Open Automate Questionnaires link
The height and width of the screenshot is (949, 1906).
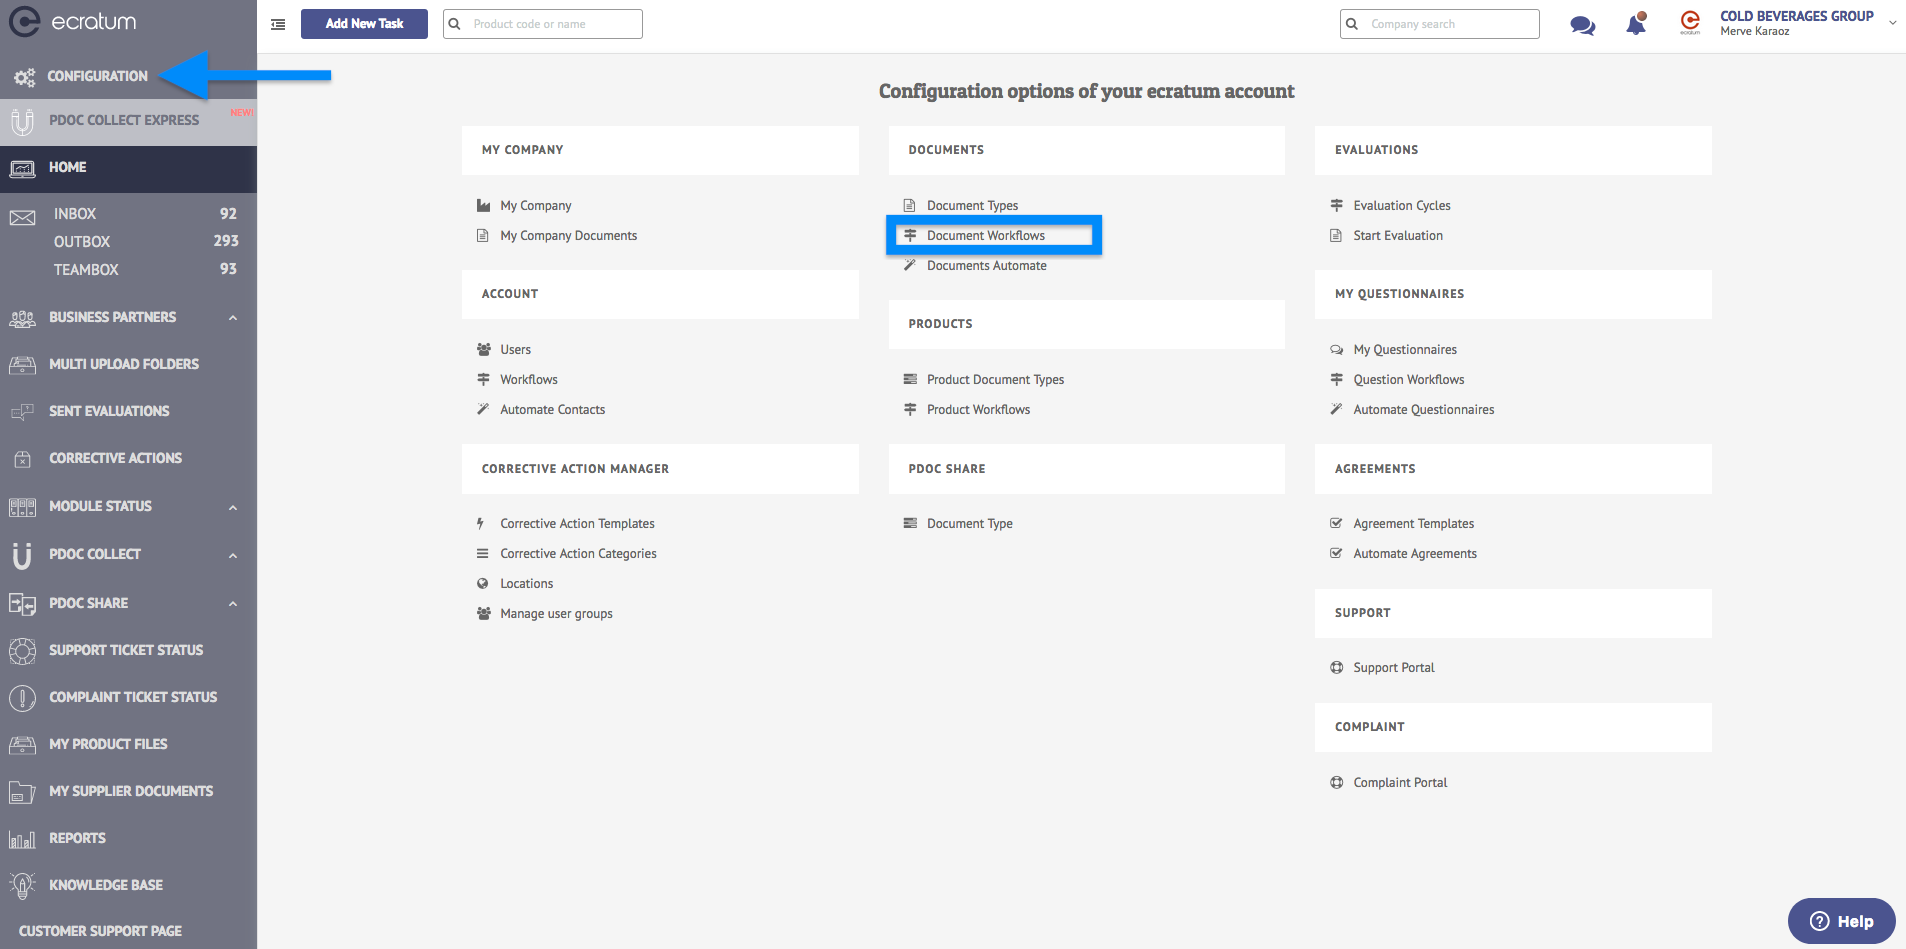(1423, 410)
